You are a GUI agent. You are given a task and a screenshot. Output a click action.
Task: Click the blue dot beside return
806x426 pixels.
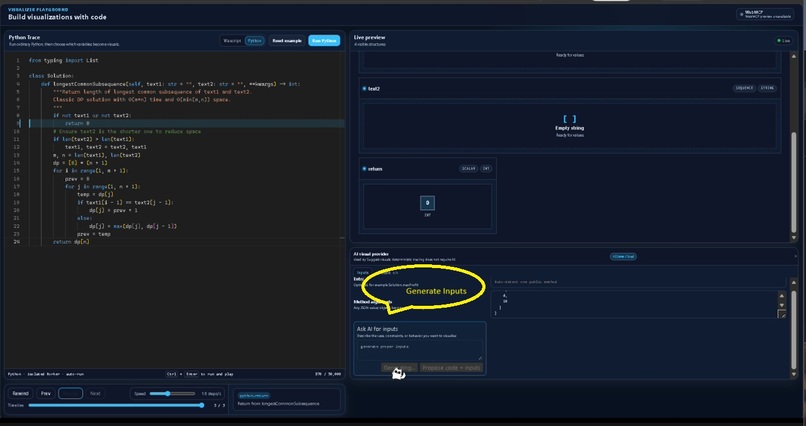tap(364, 169)
